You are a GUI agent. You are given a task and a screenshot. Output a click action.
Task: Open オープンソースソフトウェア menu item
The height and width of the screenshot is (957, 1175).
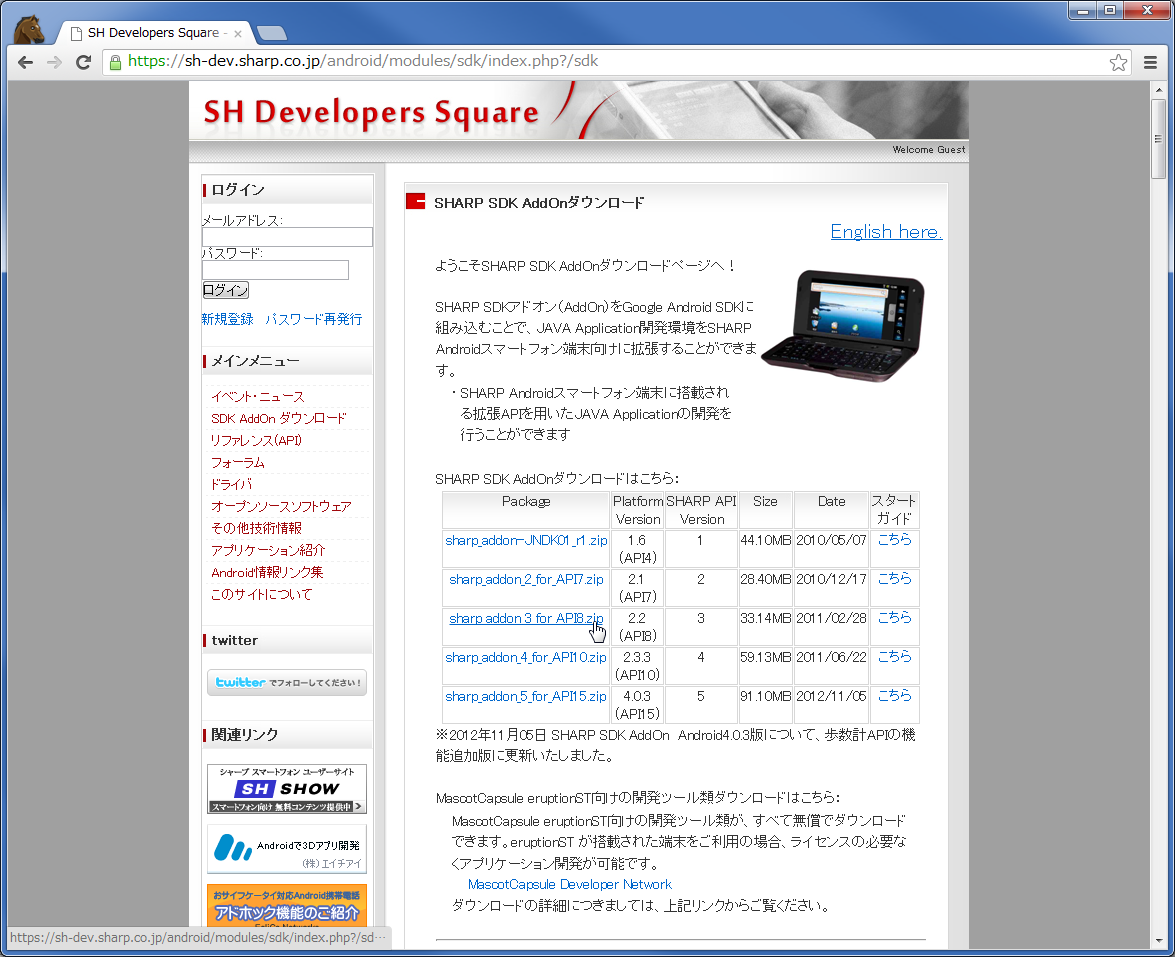(281, 507)
